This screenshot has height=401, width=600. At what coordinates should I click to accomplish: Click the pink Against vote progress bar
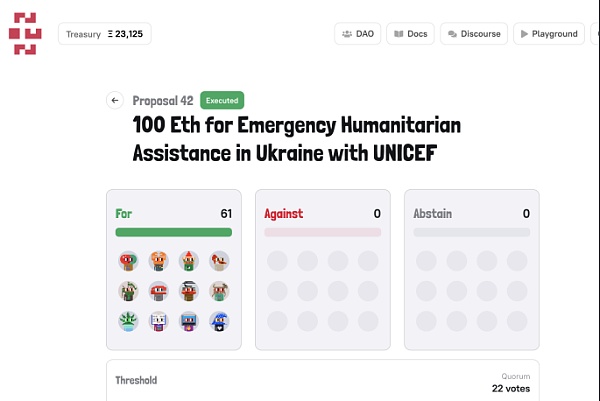[322, 233]
